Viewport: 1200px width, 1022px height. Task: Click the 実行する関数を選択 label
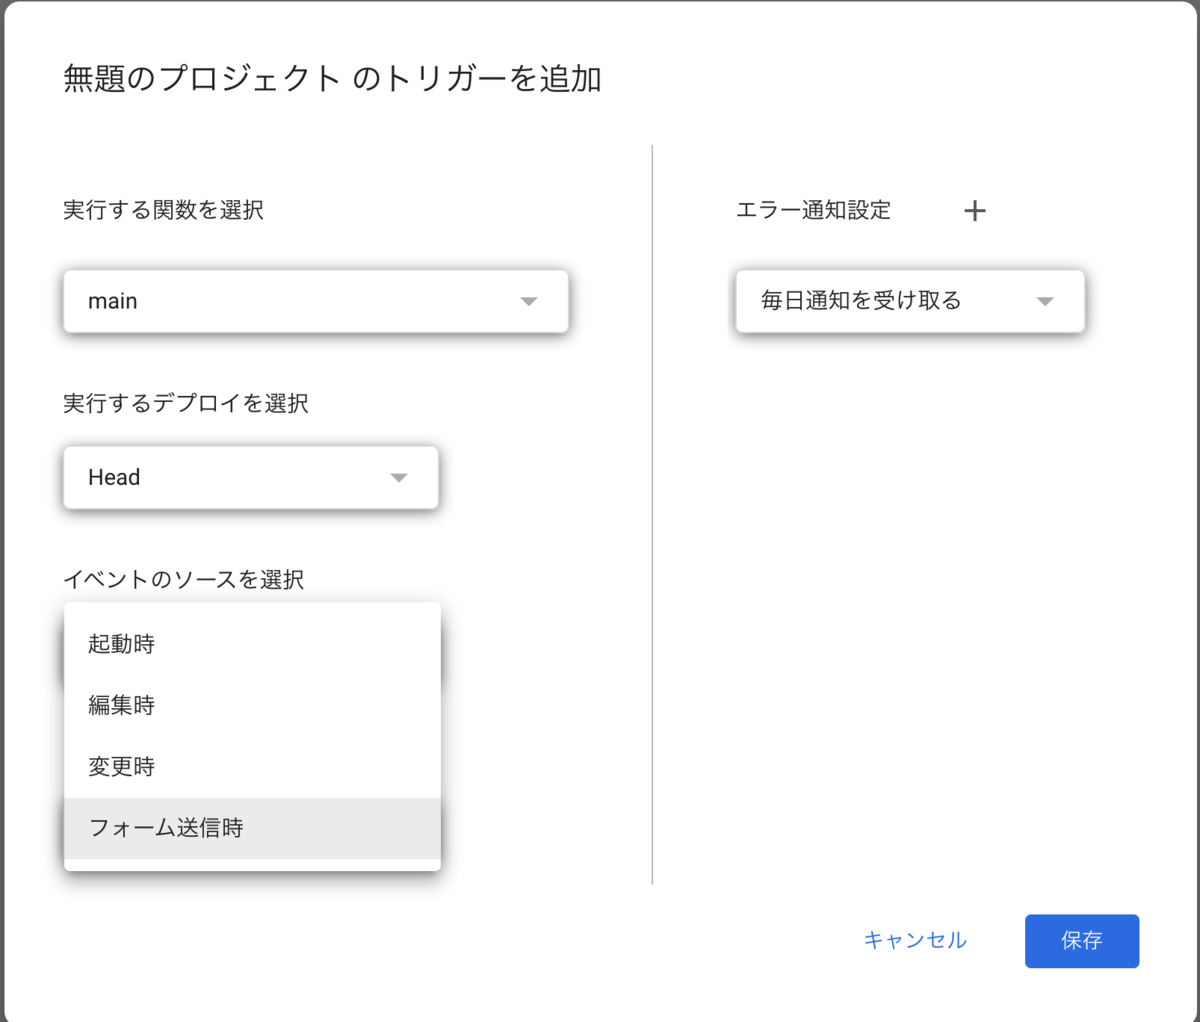[x=163, y=210]
